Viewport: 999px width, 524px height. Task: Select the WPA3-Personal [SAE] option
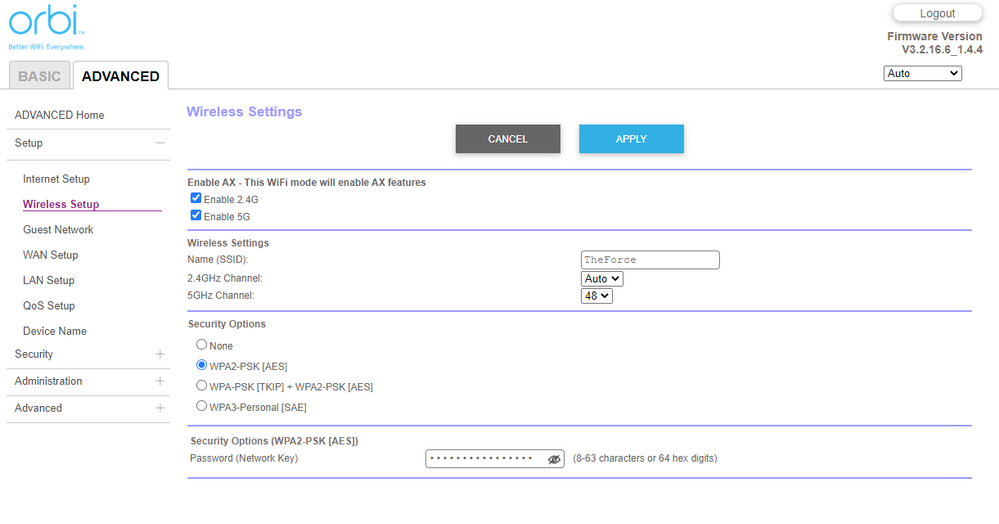coord(202,406)
